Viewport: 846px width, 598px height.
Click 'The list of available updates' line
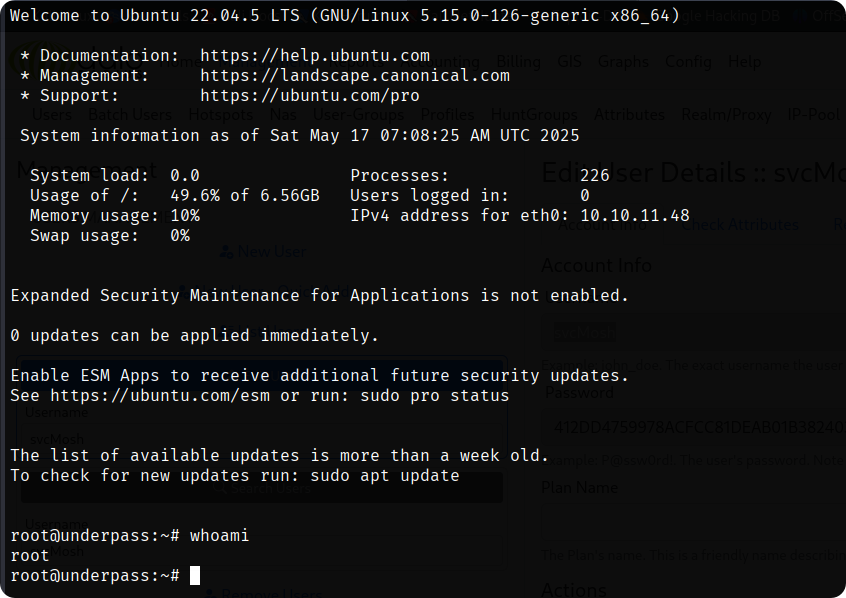point(279,456)
